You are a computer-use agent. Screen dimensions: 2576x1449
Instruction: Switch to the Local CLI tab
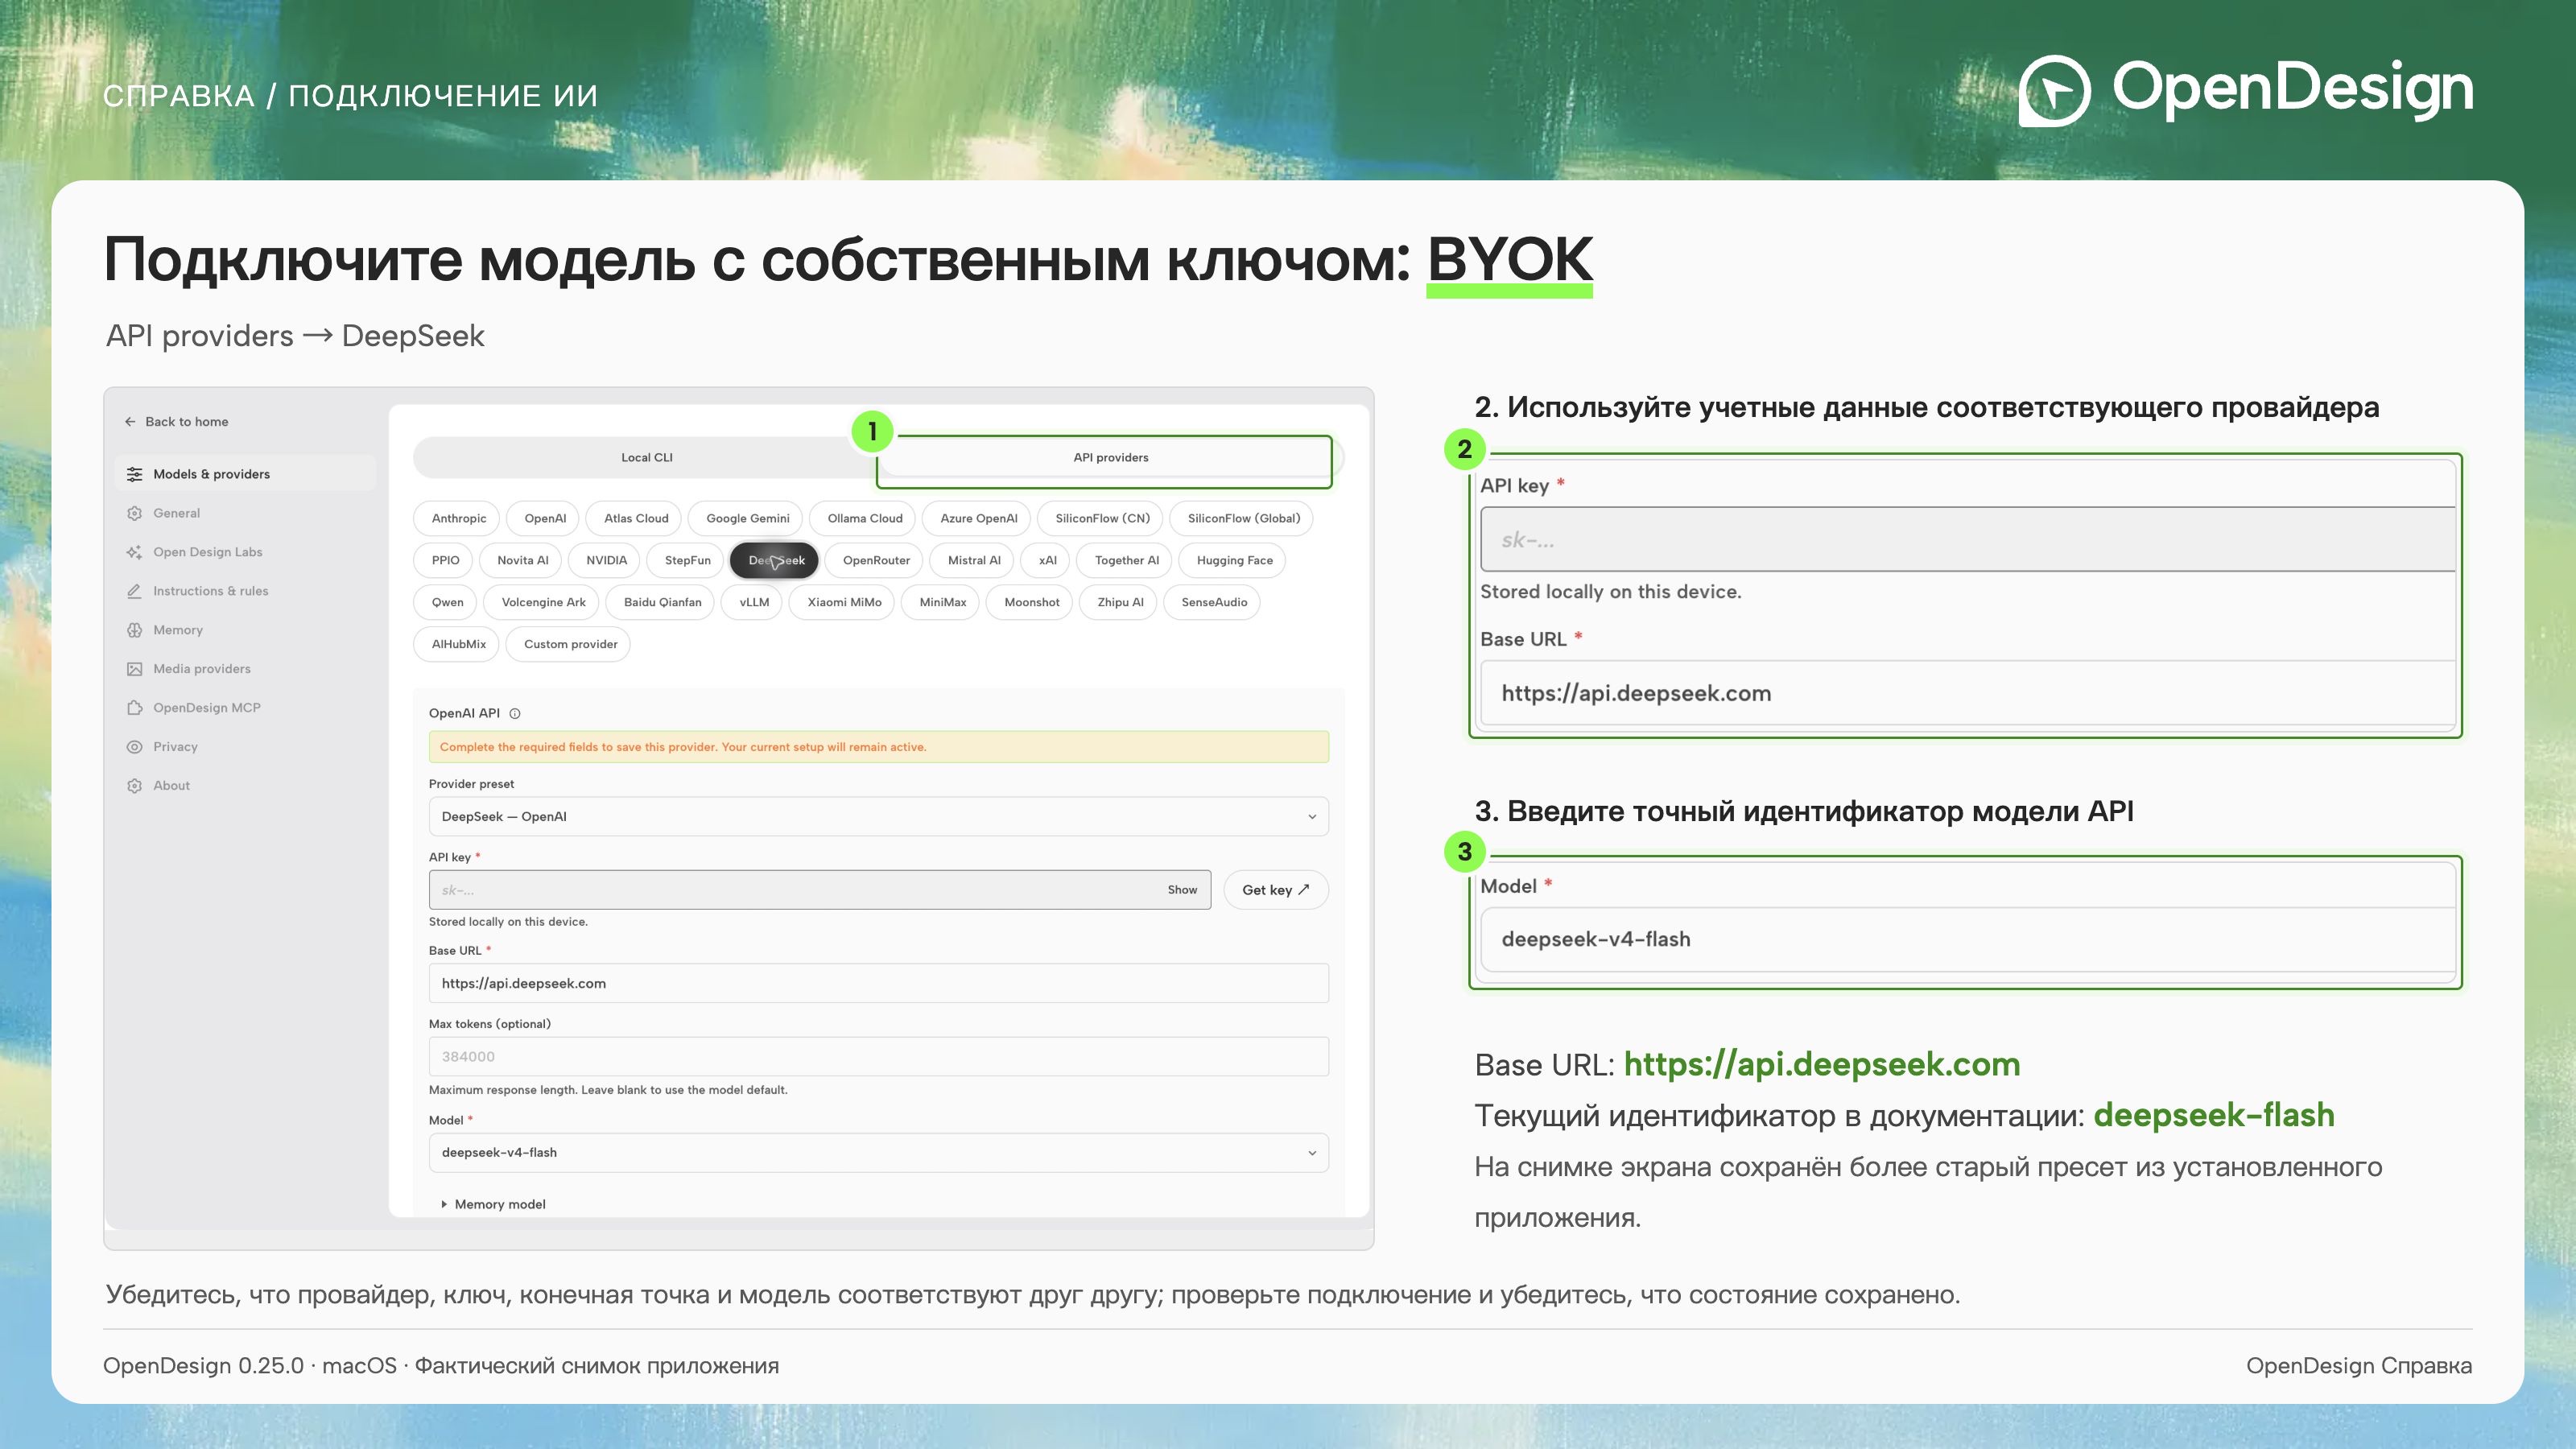646,458
